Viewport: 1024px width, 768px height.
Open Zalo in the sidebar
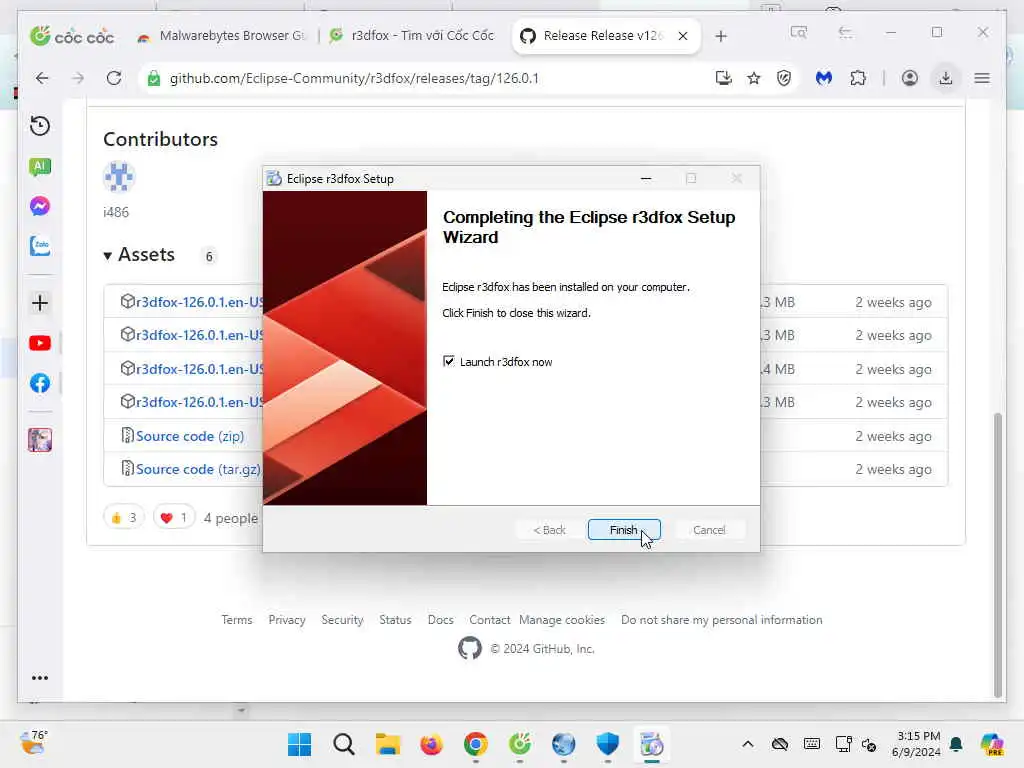coord(40,246)
